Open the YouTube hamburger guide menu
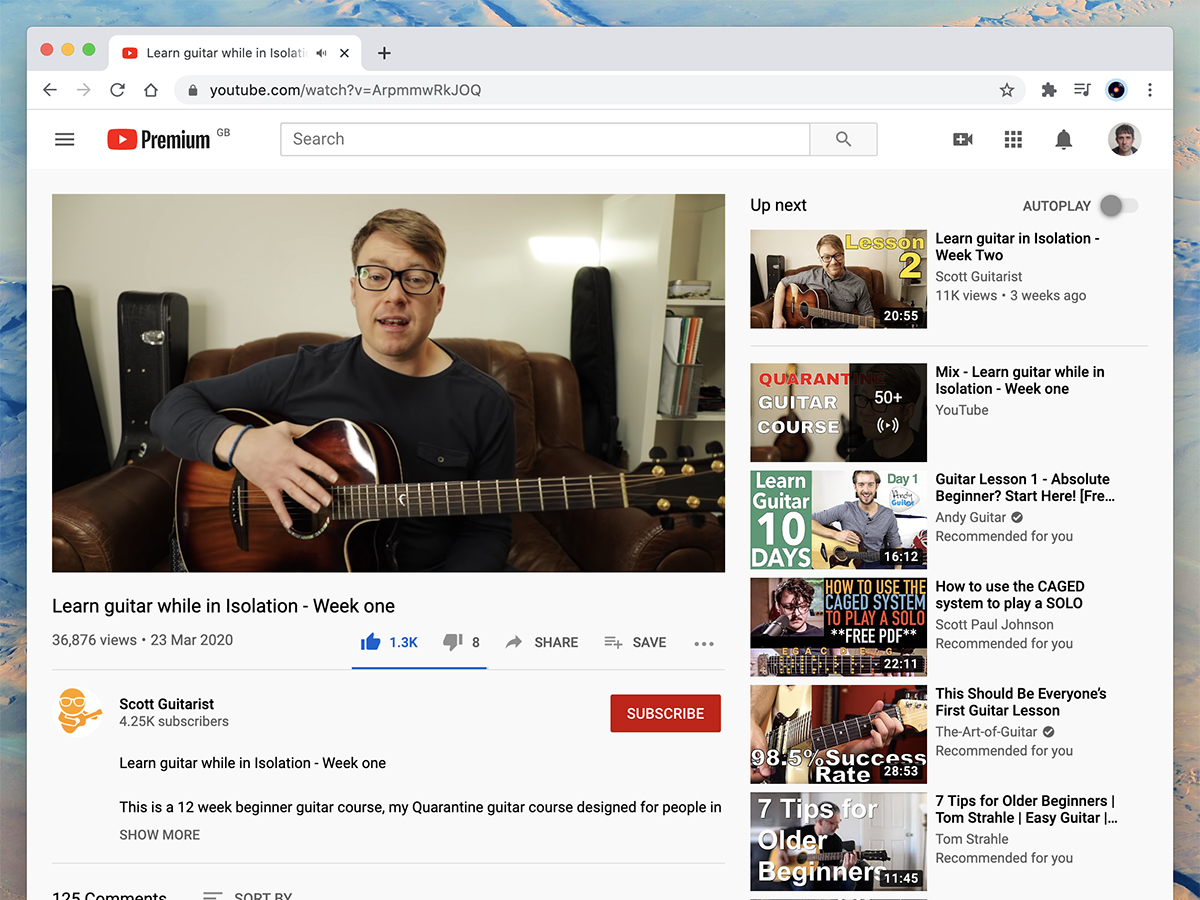Image resolution: width=1200 pixels, height=900 pixels. (x=65, y=140)
